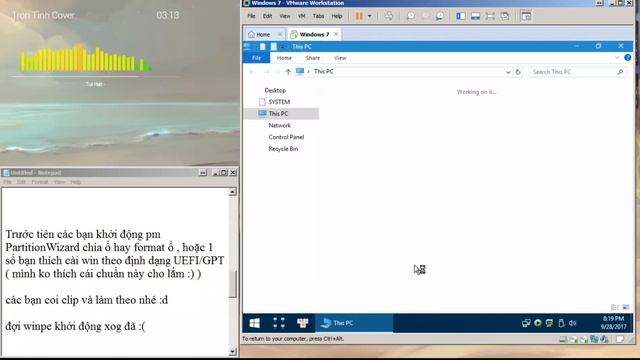Open Notepad Edit menu
The image size is (640, 360).
pos(21,182)
